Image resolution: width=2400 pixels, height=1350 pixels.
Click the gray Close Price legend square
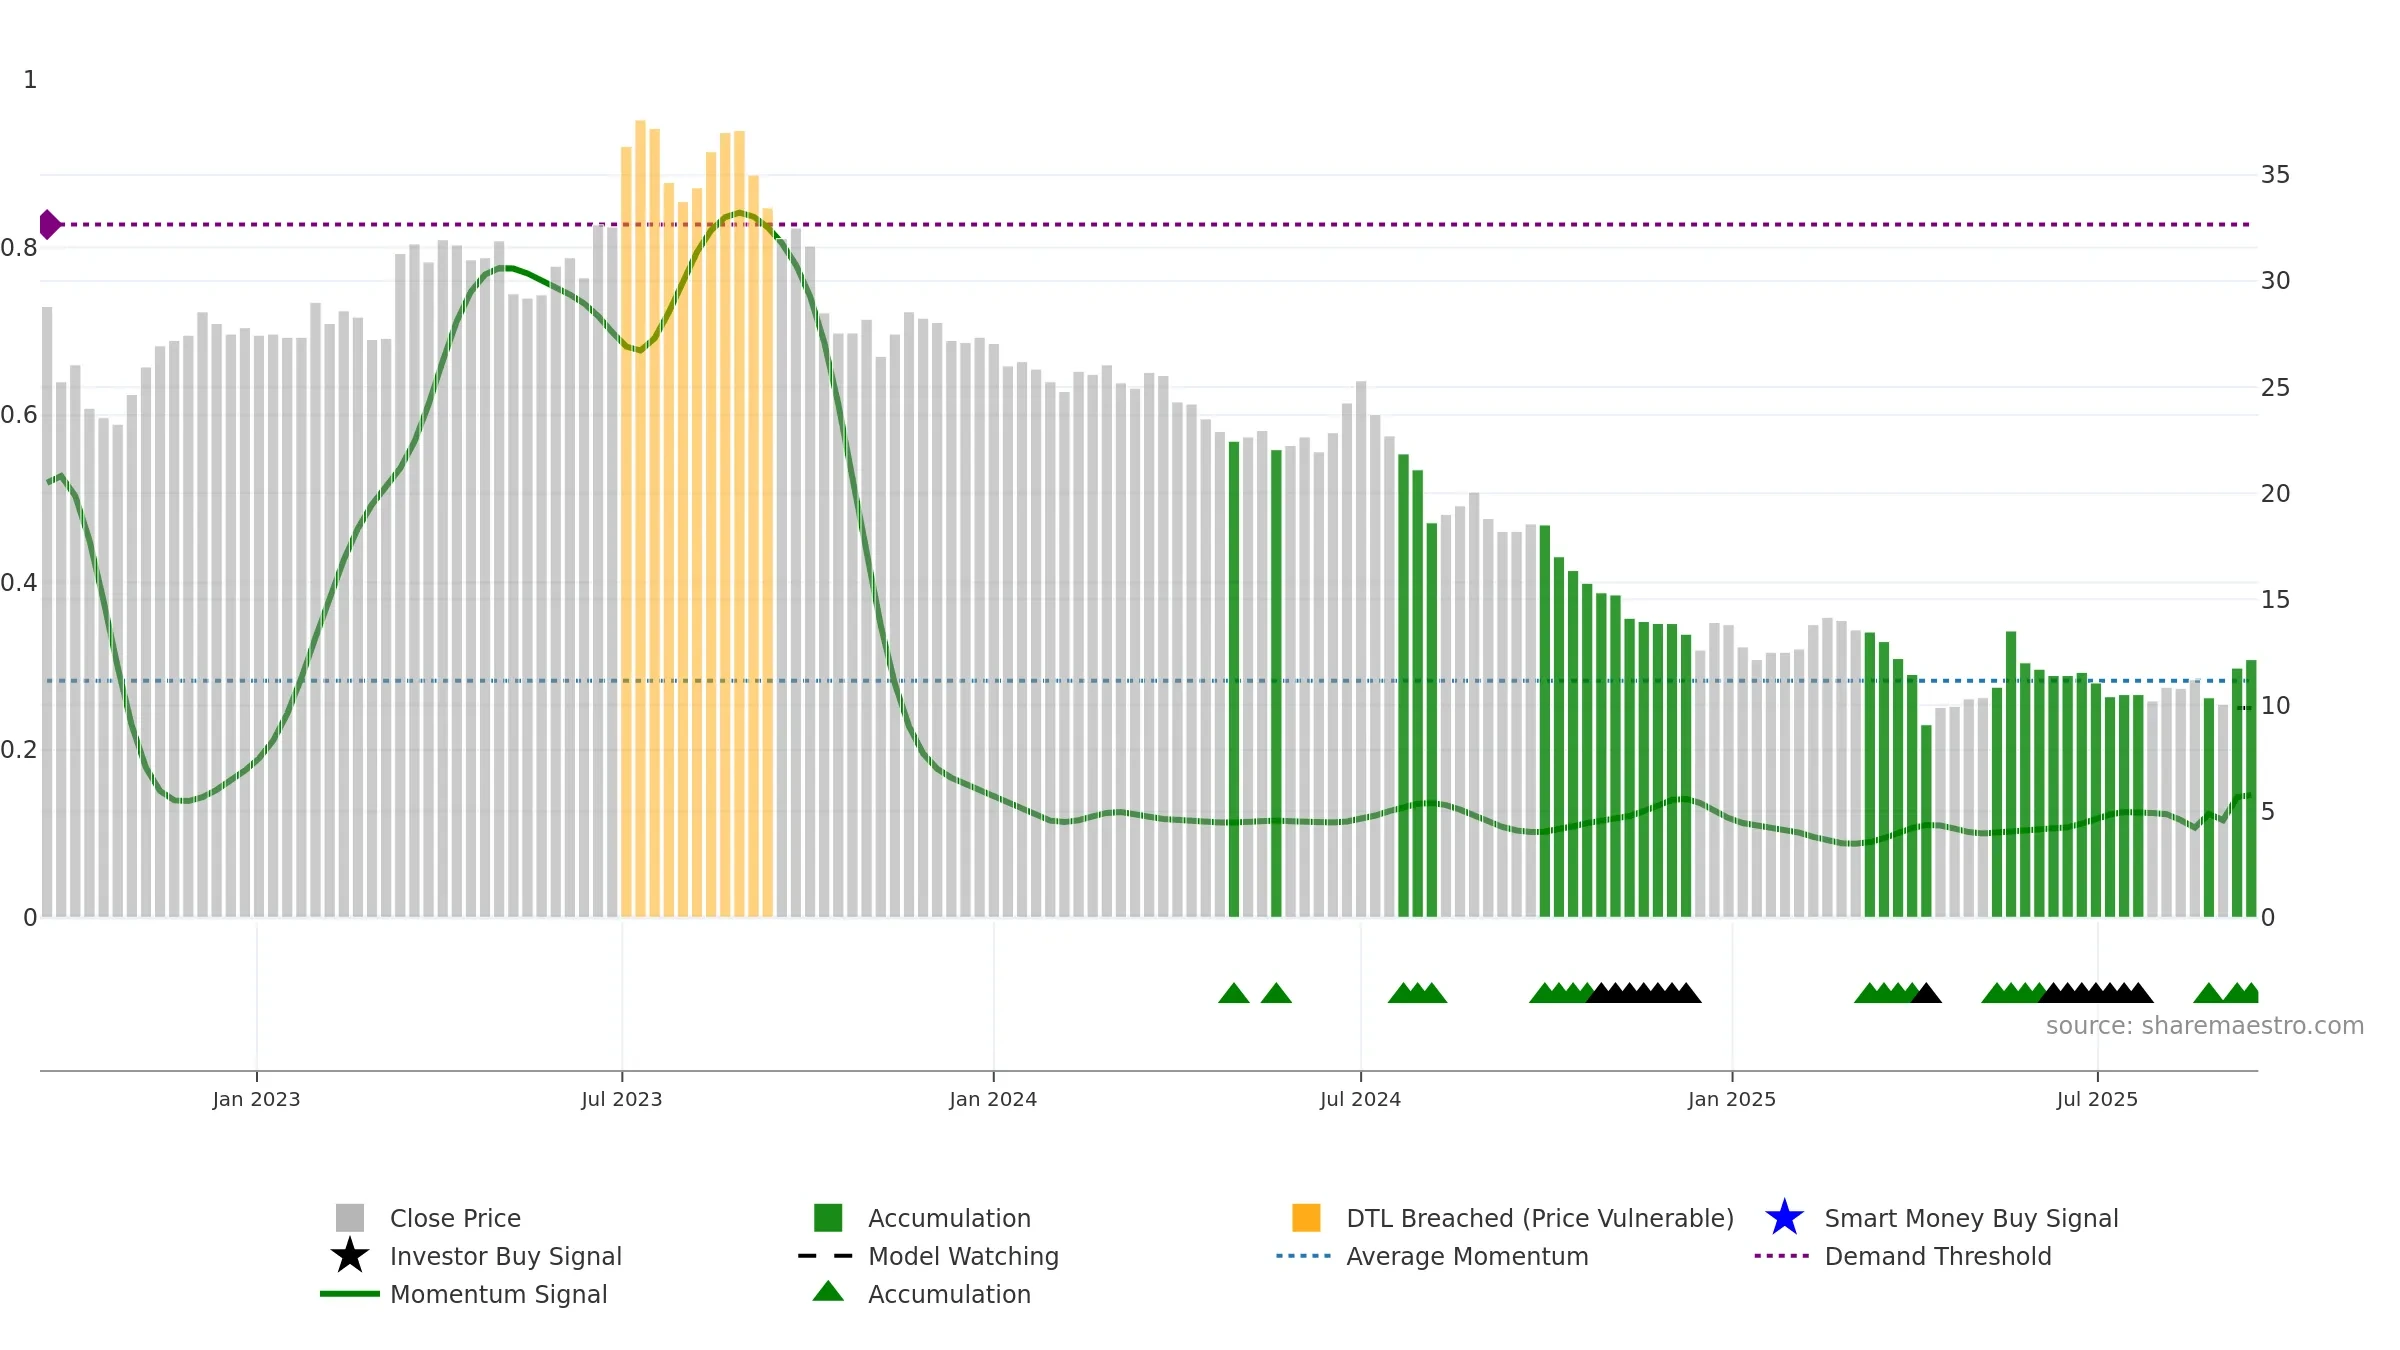(350, 1218)
